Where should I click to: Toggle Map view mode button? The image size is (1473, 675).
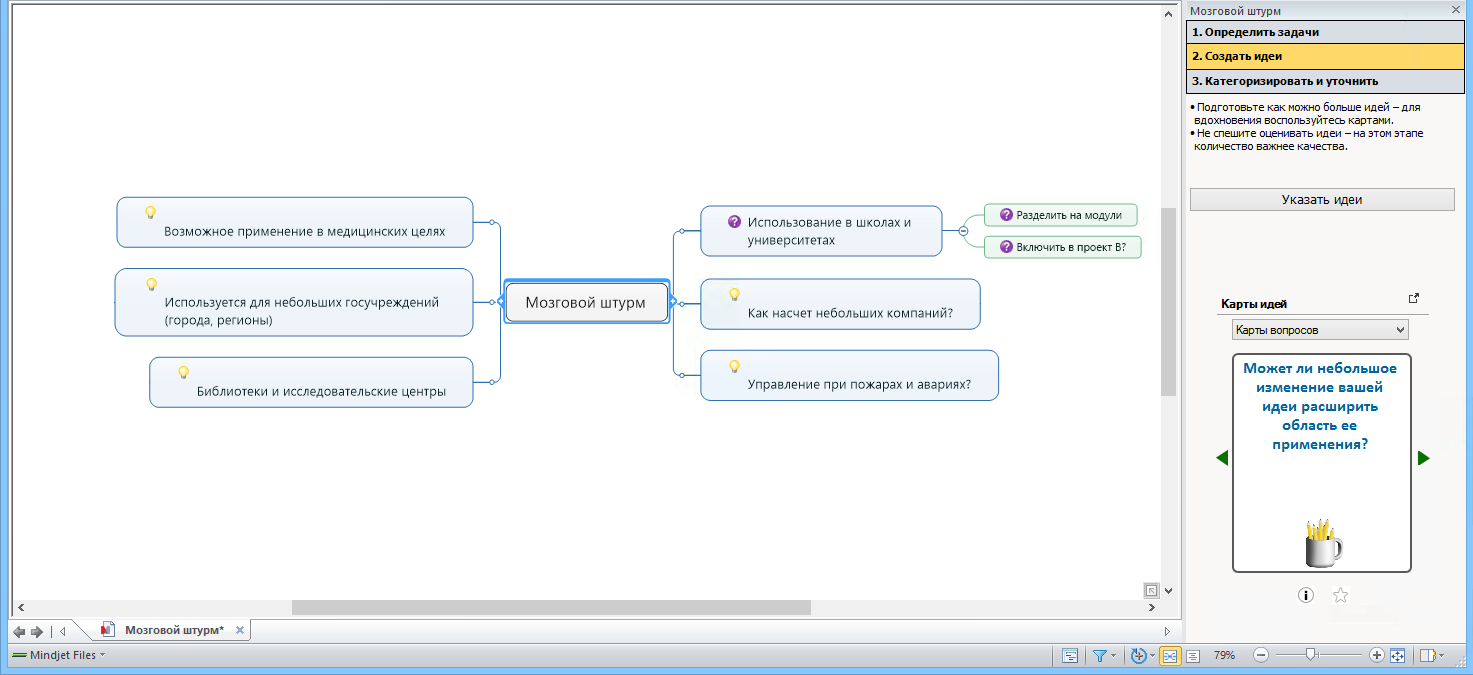tap(1169, 655)
